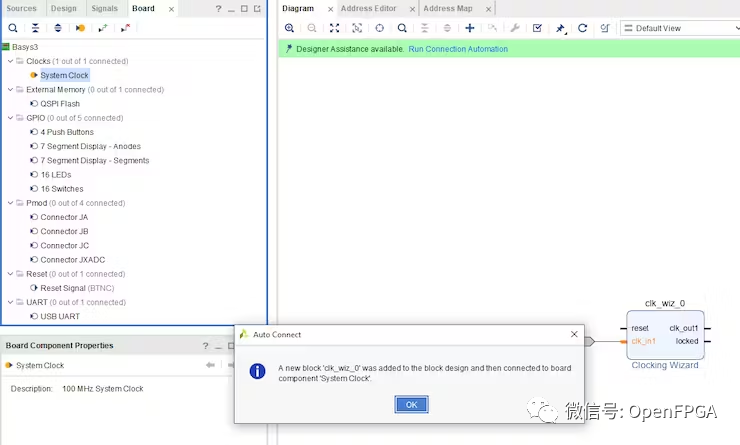Open the Default View dropdown
740x445 pixels.
click(679, 28)
